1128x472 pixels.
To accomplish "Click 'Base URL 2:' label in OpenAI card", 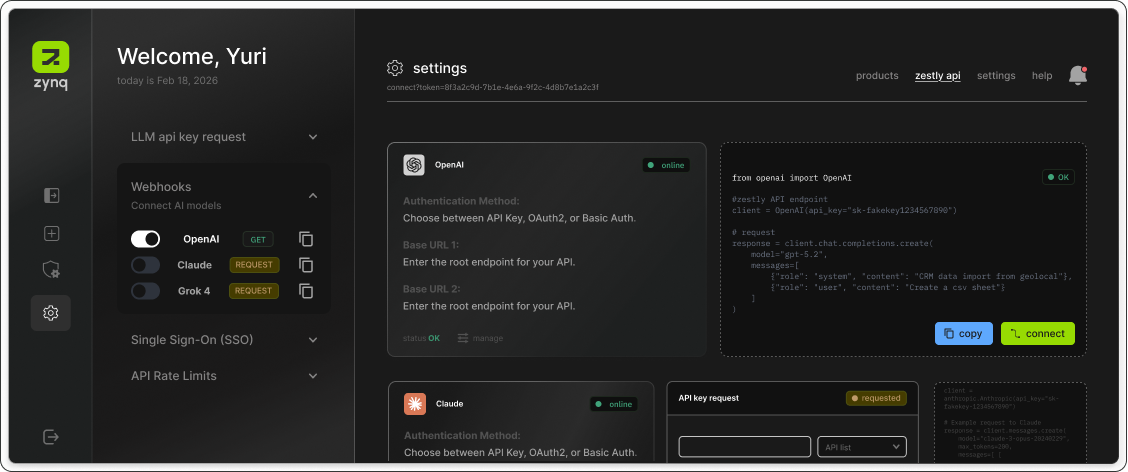I will point(432,289).
